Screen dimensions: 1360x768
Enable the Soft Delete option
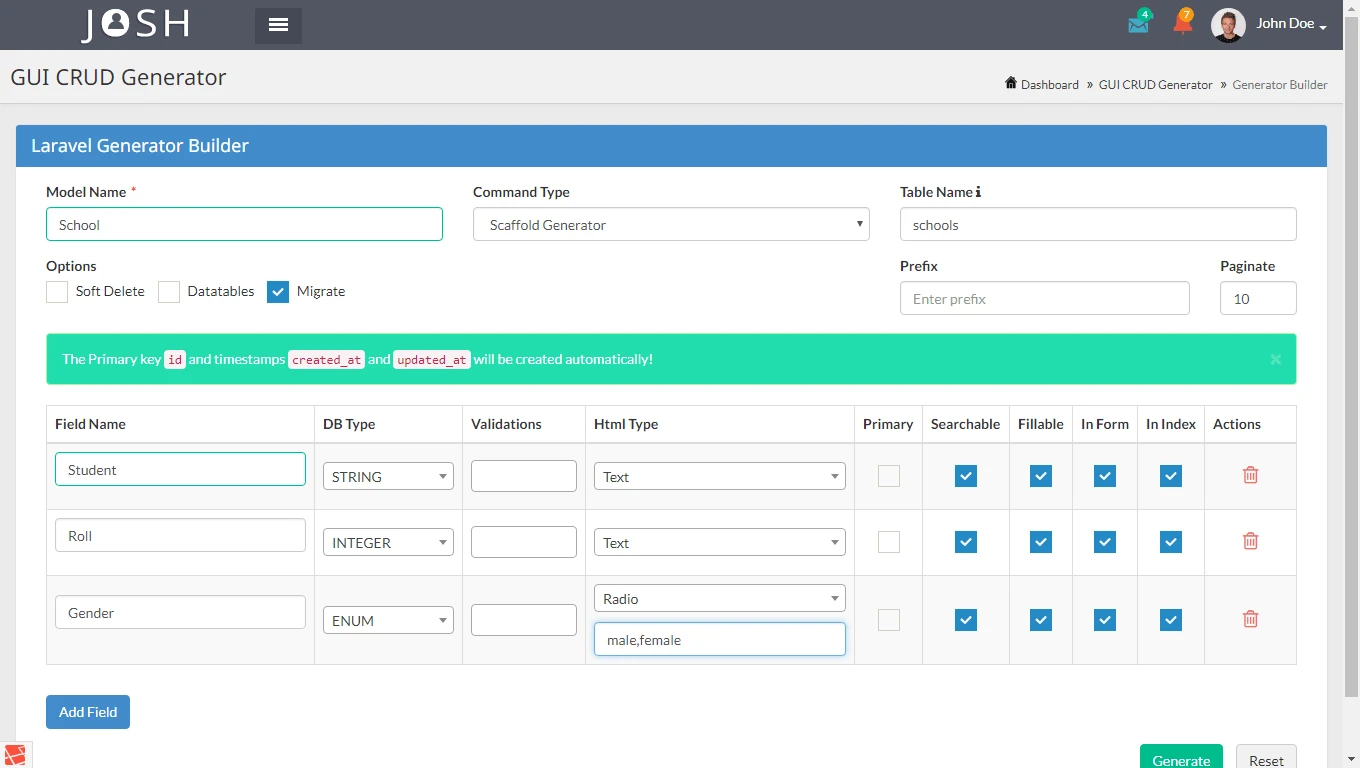point(56,291)
